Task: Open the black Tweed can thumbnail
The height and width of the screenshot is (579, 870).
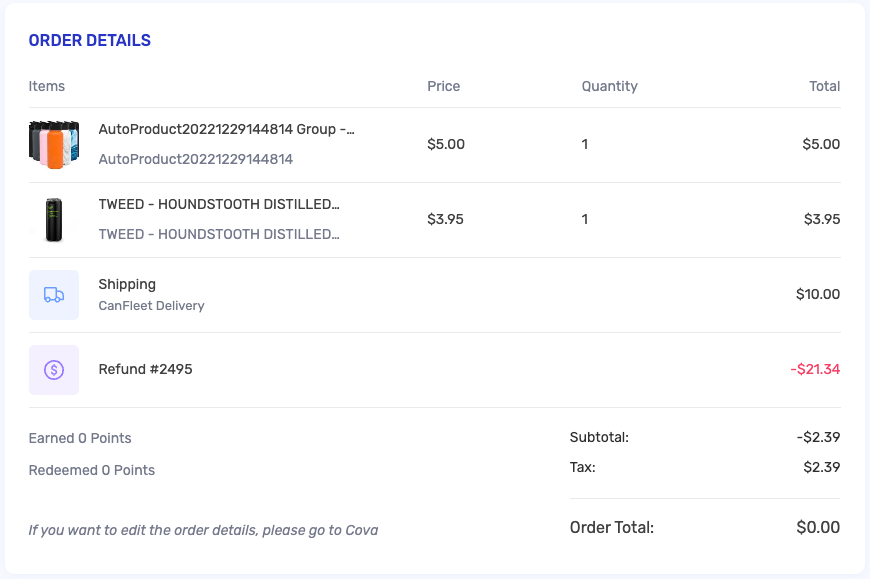Action: click(54, 220)
